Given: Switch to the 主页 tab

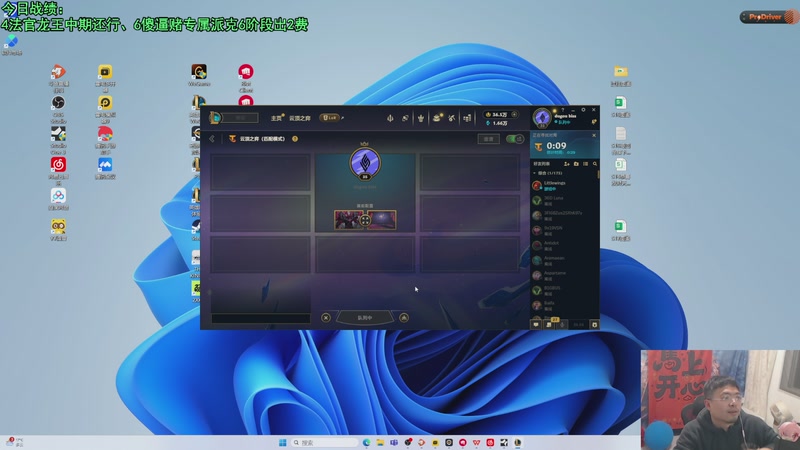Looking at the screenshot, I should [276, 118].
